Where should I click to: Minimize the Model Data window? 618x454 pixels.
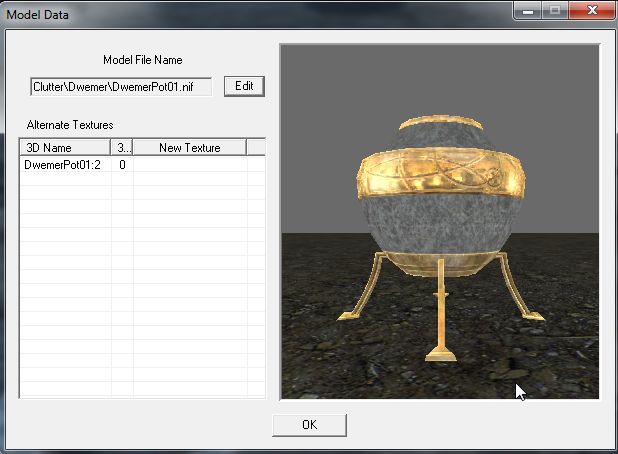pyautogui.click(x=528, y=10)
